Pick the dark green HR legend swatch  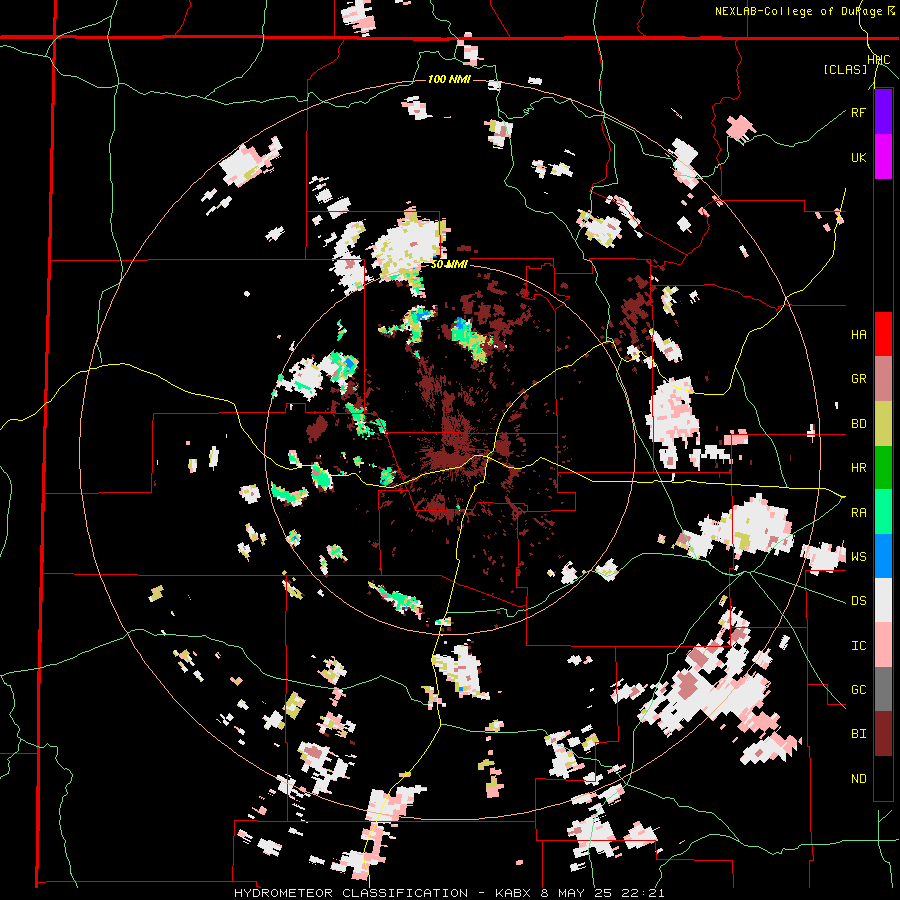[883, 468]
